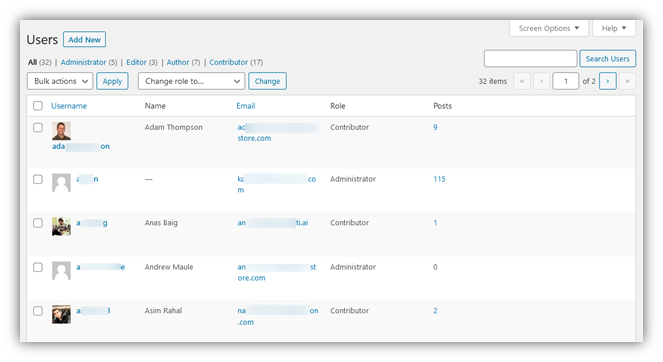The height and width of the screenshot is (362, 663).
Task: Click Andrew Maule's email address link
Action: click(x=277, y=272)
